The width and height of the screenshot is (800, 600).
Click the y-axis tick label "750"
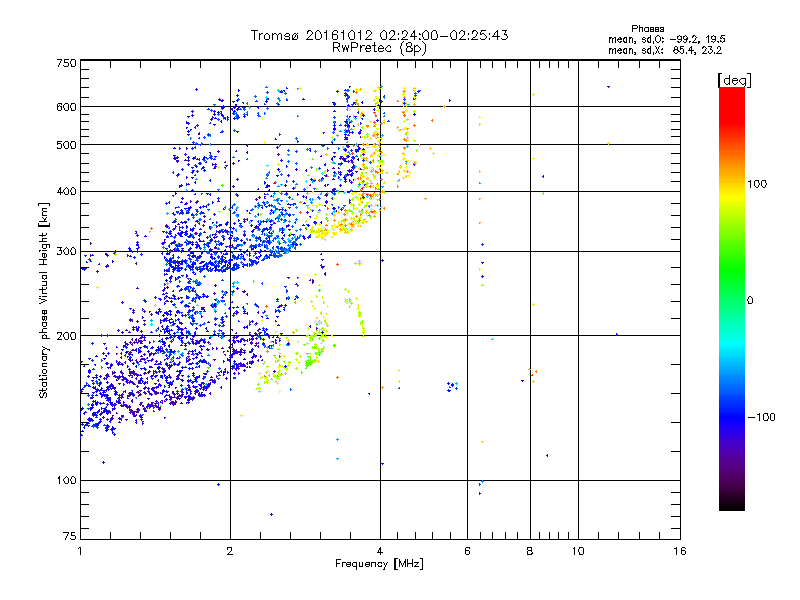(67, 63)
